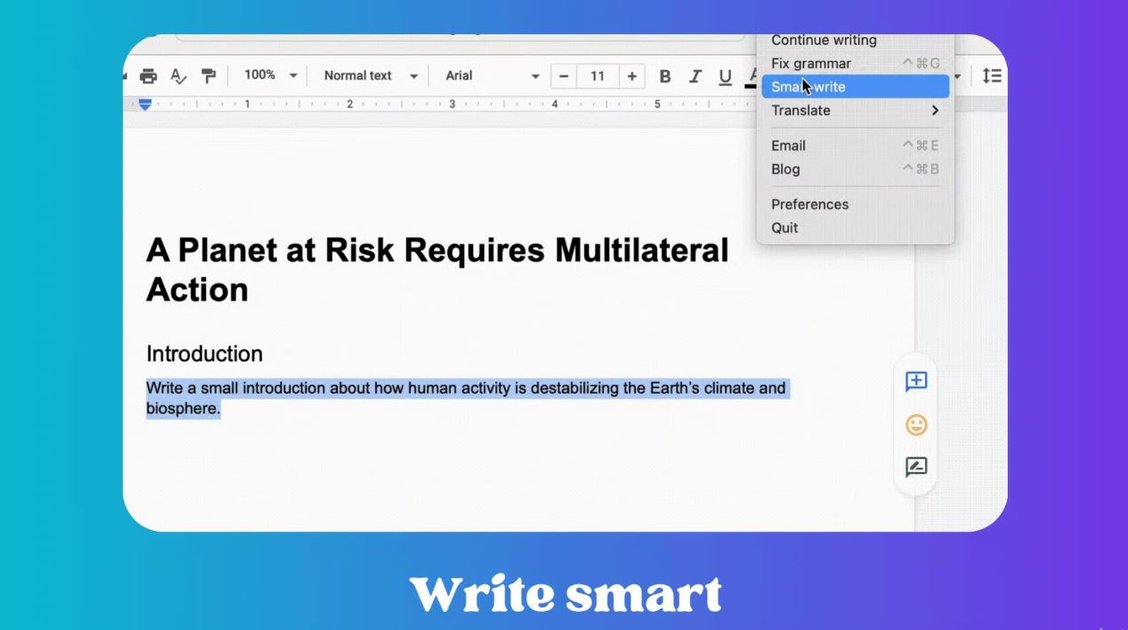Open the zoom level dropdown
The width and height of the screenshot is (1128, 630).
click(x=265, y=75)
